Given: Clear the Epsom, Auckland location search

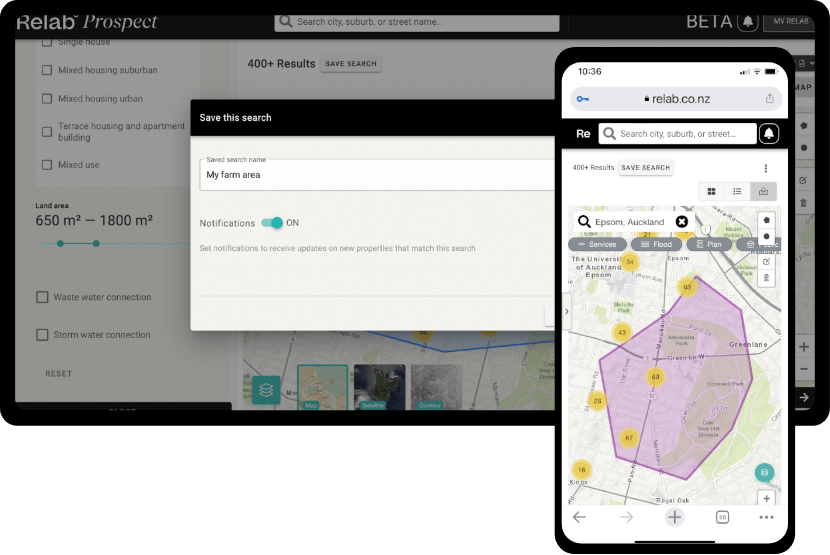Looking at the screenshot, I should tap(682, 222).
